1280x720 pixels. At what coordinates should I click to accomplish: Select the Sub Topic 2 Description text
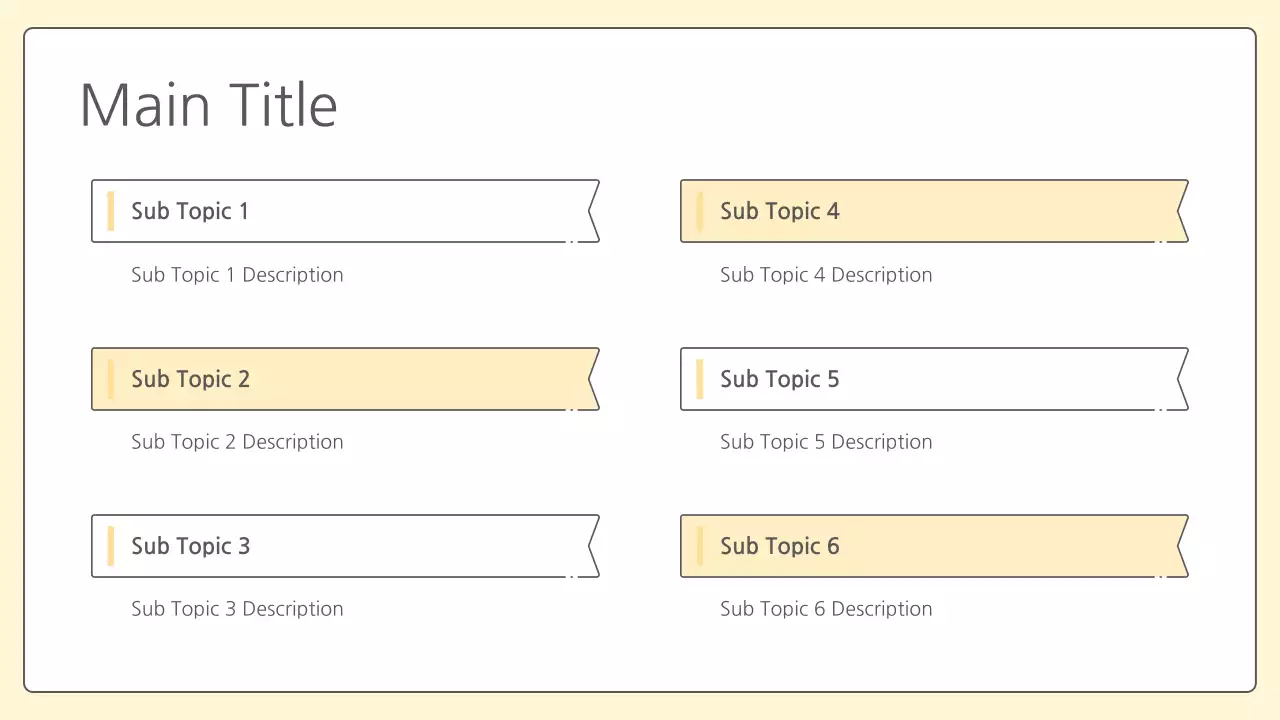(237, 442)
